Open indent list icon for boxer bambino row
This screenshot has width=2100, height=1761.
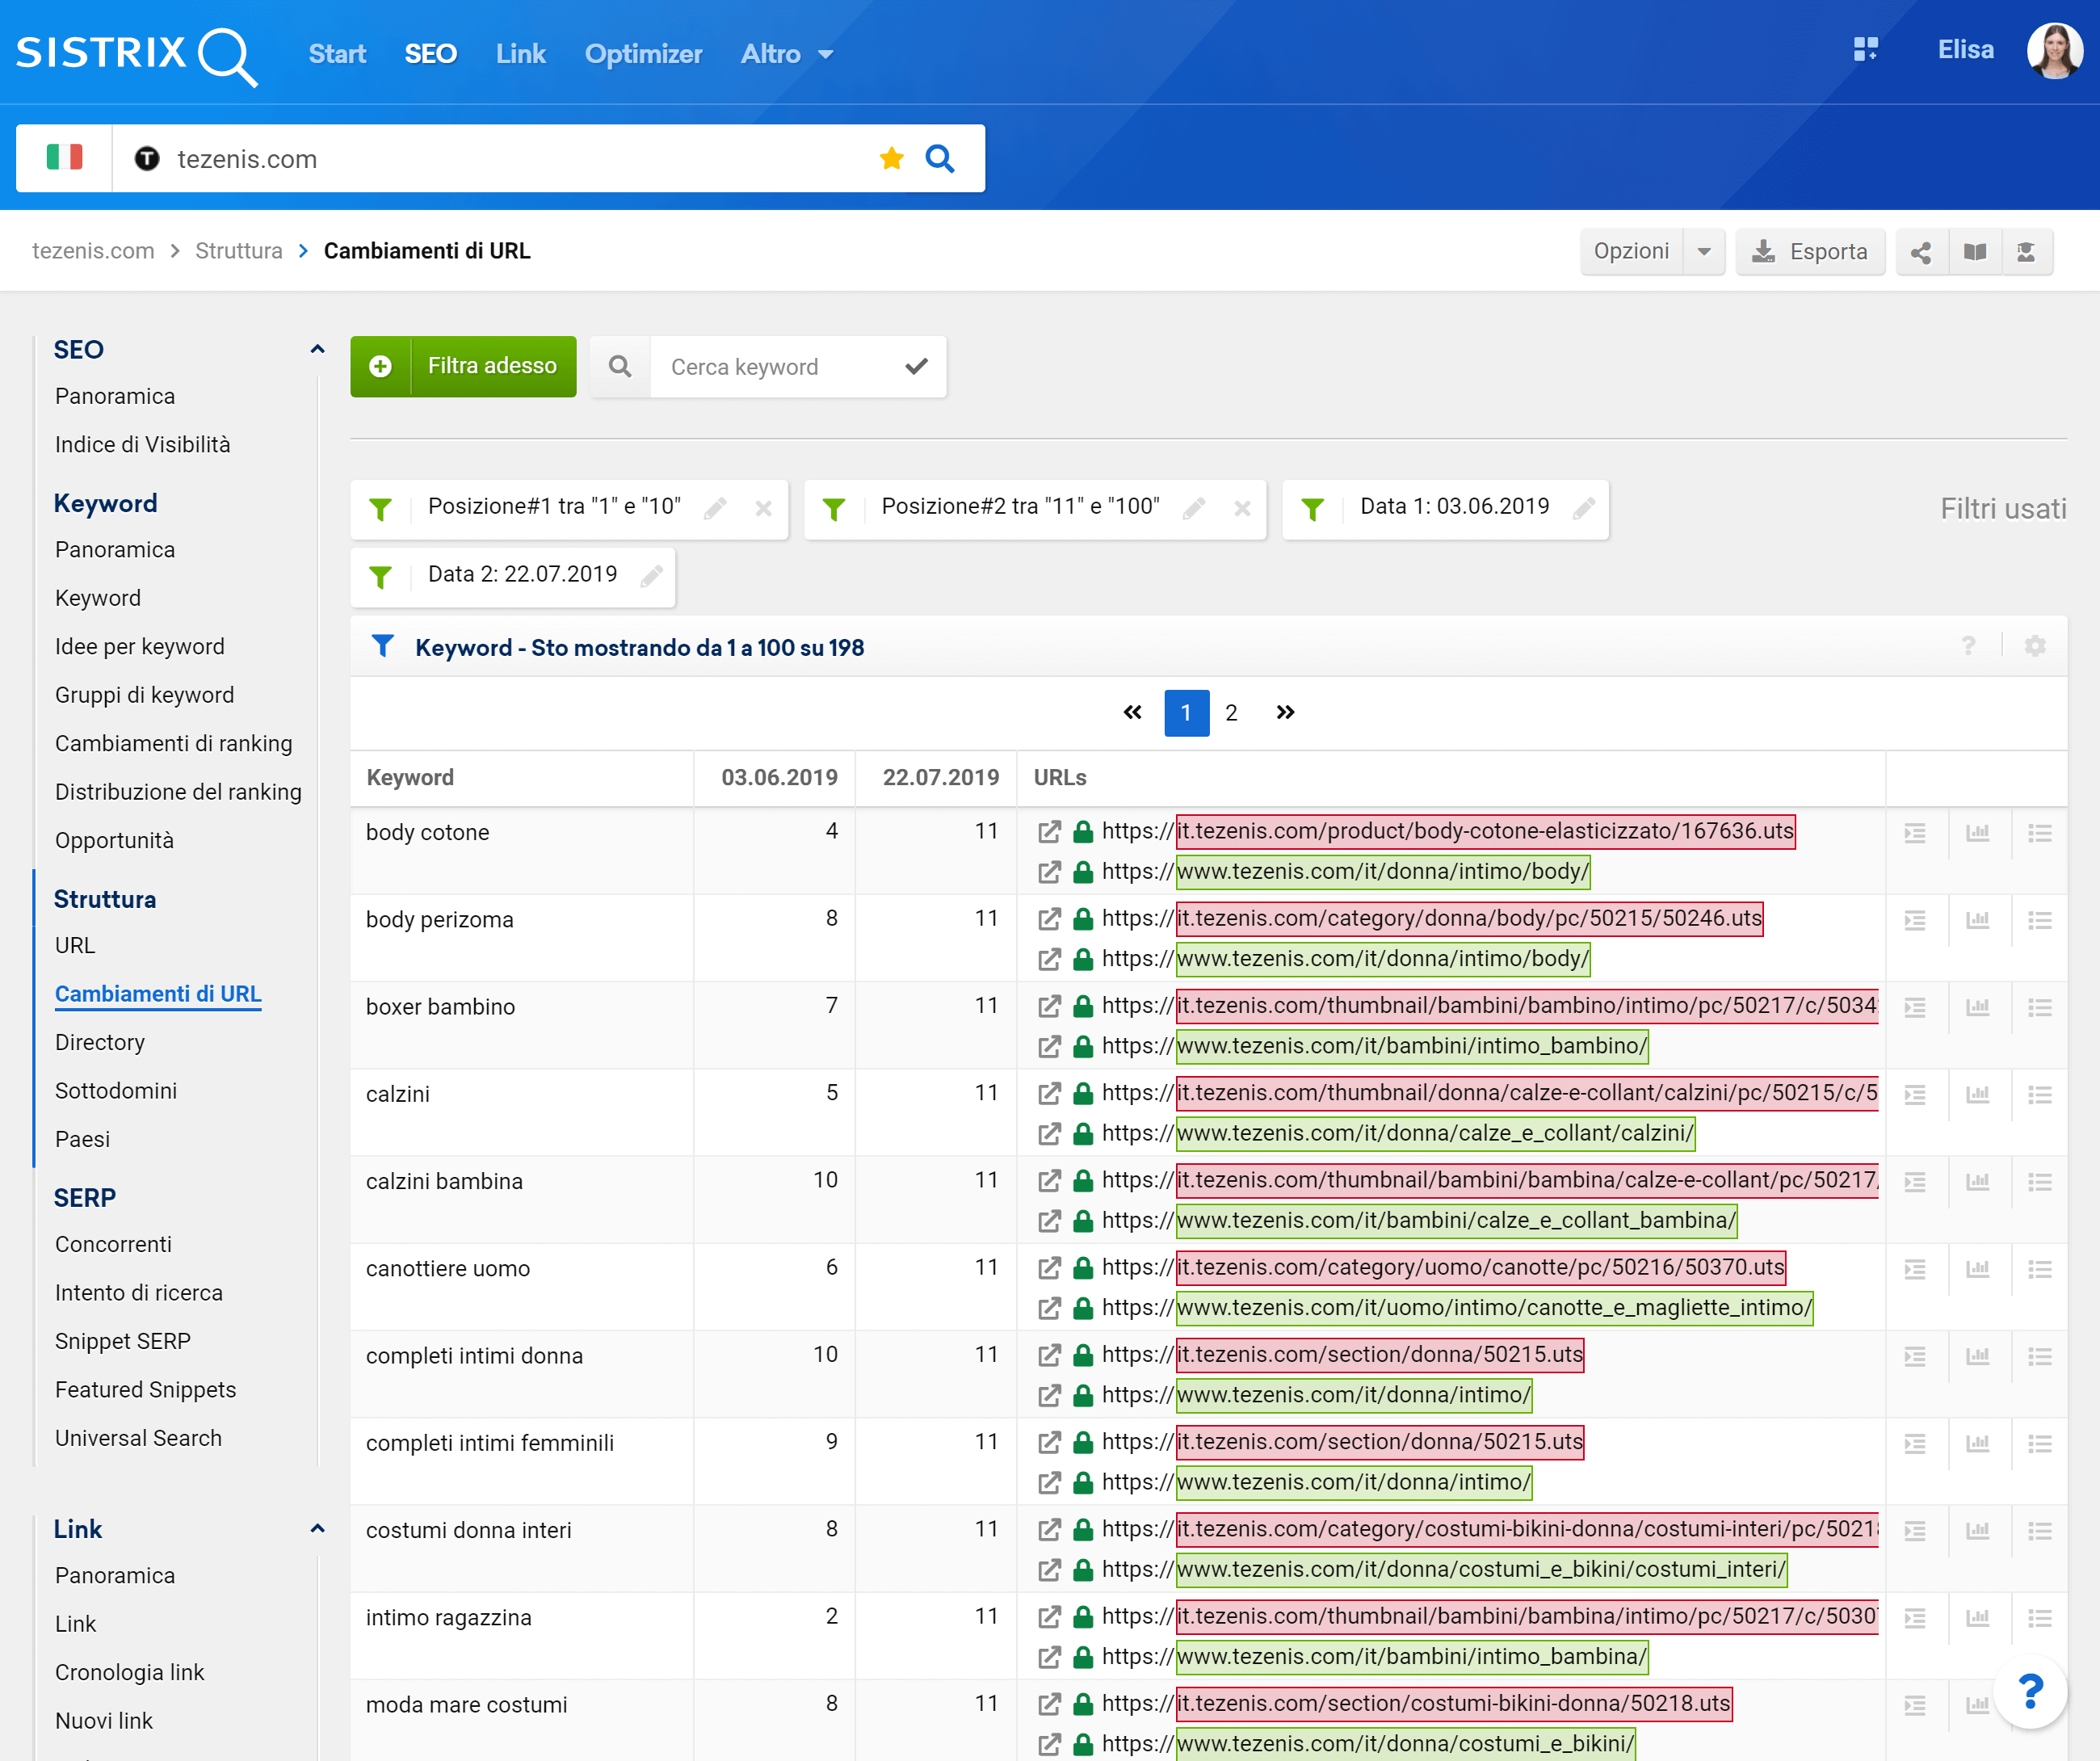point(1915,1008)
